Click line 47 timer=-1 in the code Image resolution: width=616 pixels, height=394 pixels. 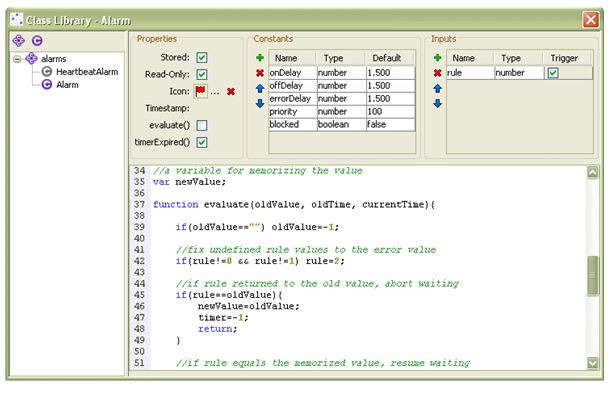[223, 317]
